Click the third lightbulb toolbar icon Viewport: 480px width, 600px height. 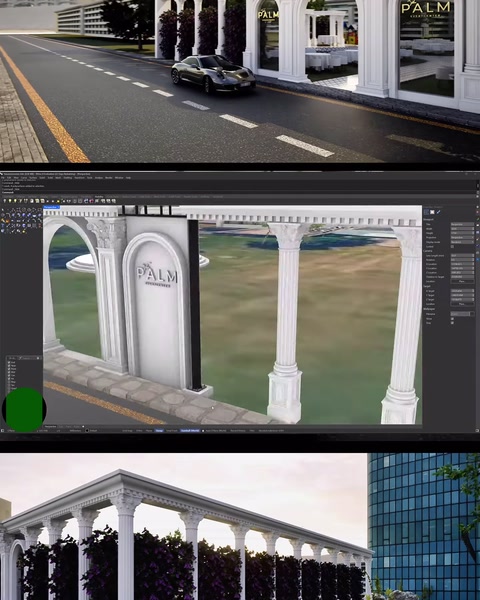pos(15,201)
